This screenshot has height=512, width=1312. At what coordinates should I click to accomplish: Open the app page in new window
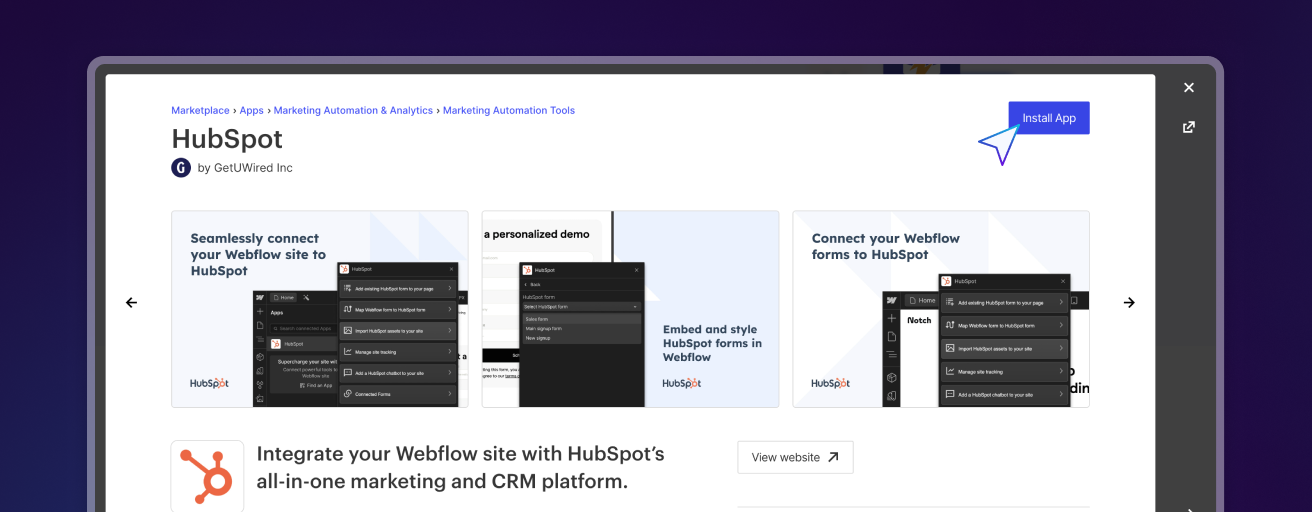[1189, 127]
